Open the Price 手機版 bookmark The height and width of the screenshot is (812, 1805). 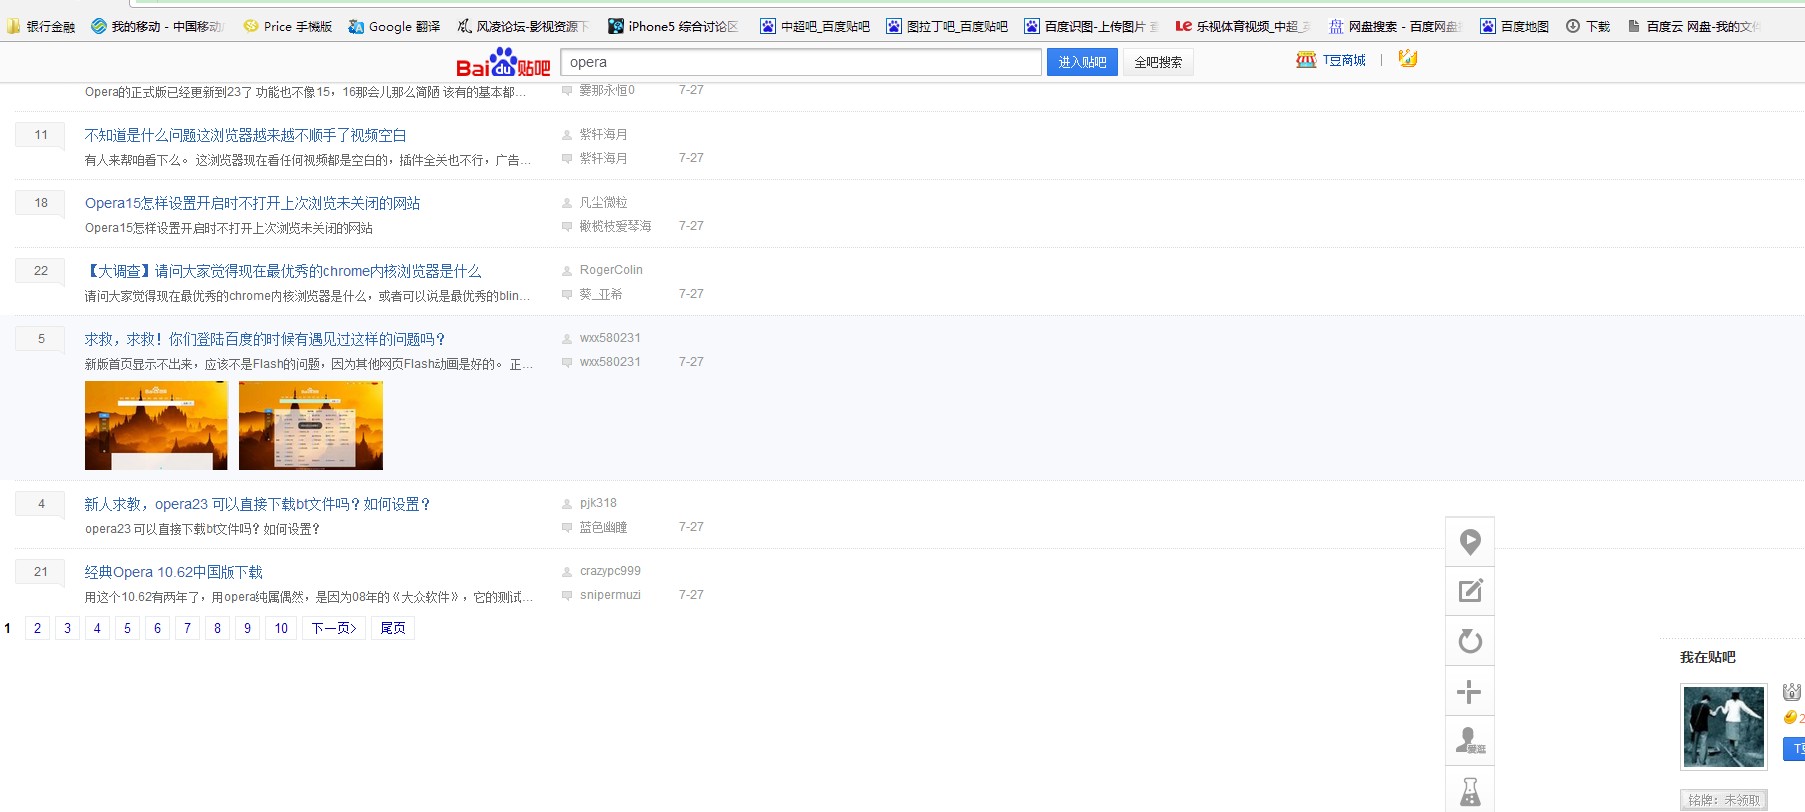coord(288,27)
